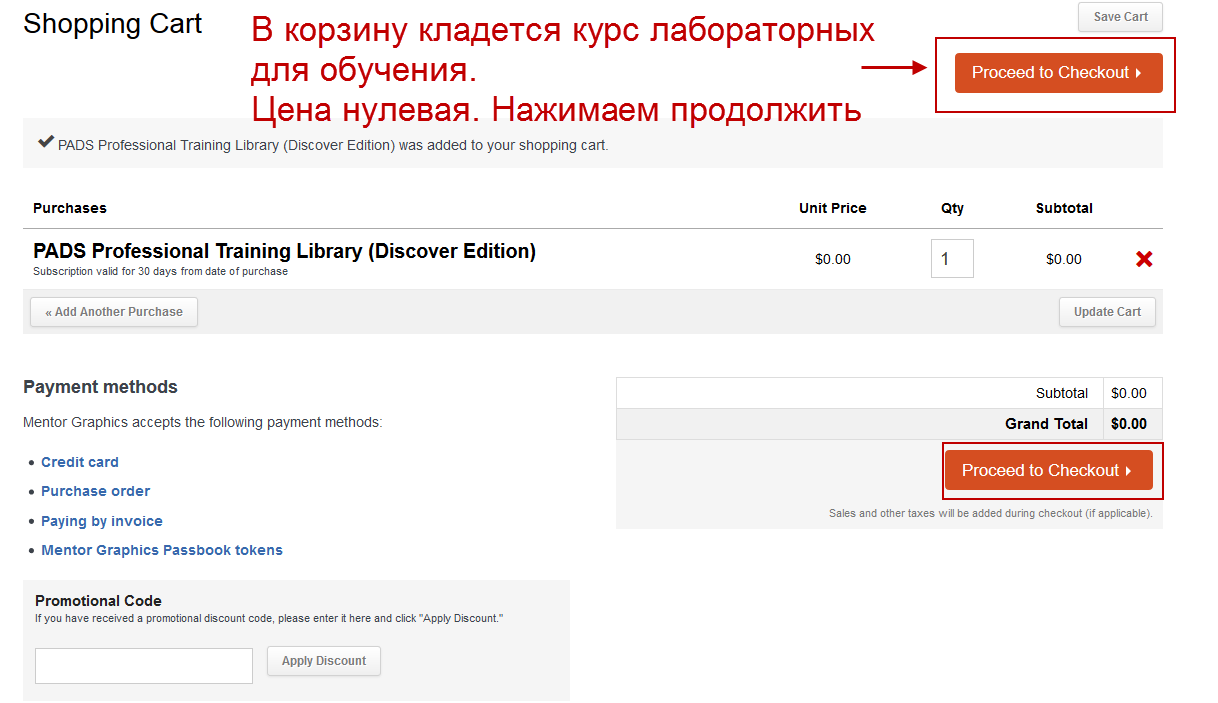Click the checkmark icon in the added-to-cart message
1218x703 pixels.
coord(46,142)
